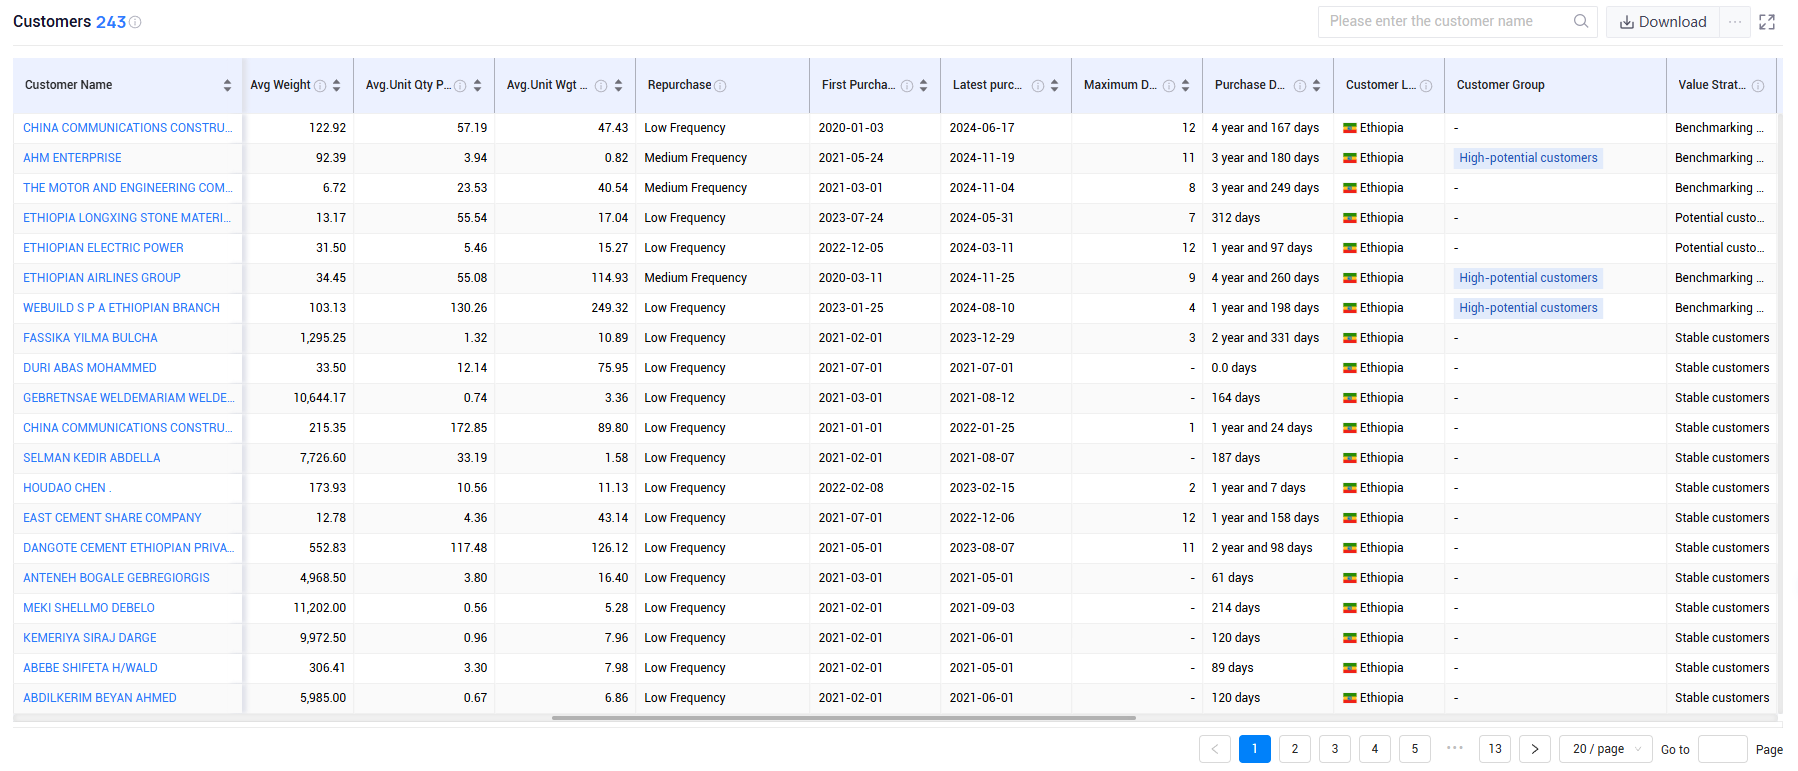Screen dimensions: 1798x771
Task: Open FASSIKA YILMA BULCHA customer
Action: 90,338
